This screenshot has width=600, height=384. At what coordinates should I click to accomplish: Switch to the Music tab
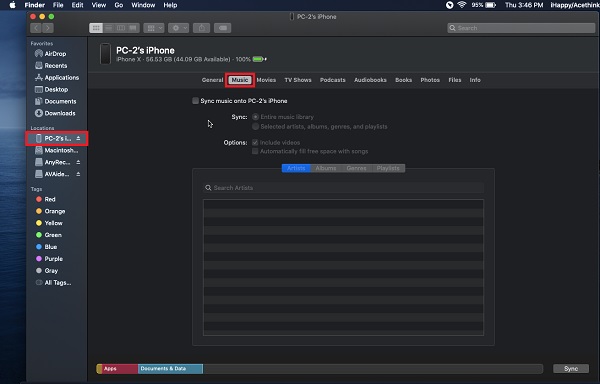point(240,80)
